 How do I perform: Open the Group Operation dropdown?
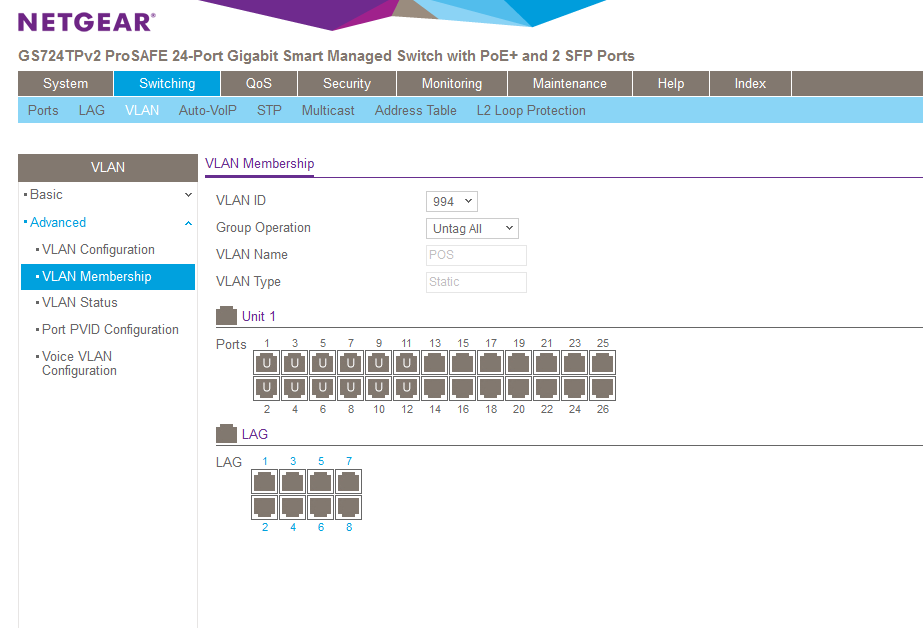coord(472,229)
